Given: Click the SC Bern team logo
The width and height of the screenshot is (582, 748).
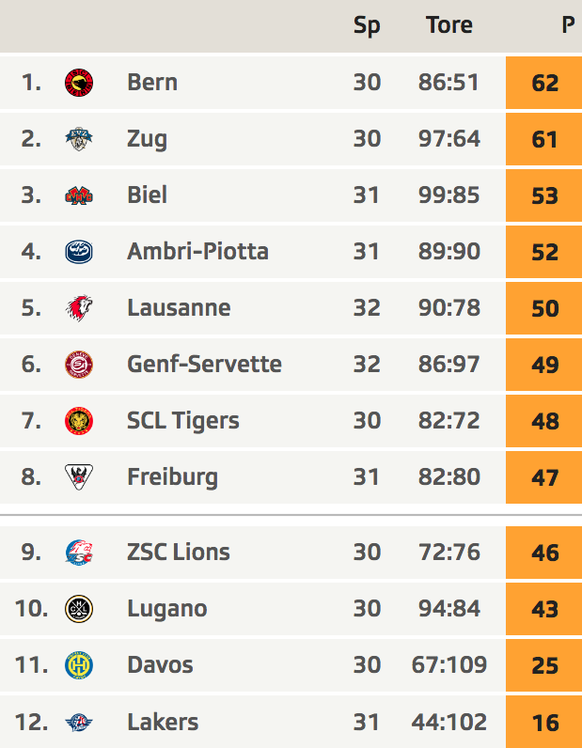Looking at the screenshot, I should coord(79,83).
